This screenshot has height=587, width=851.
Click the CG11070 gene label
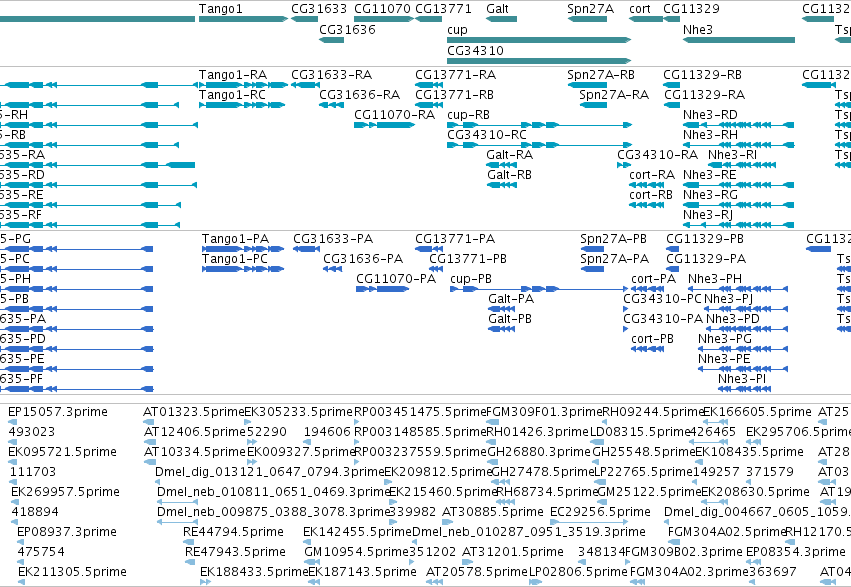click(x=382, y=9)
